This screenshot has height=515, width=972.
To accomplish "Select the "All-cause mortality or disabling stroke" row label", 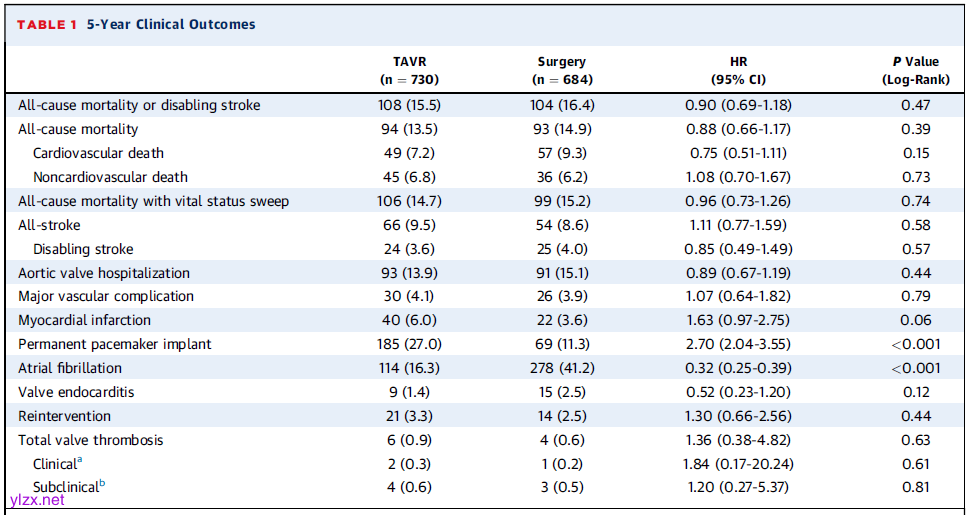I will pos(139,105).
